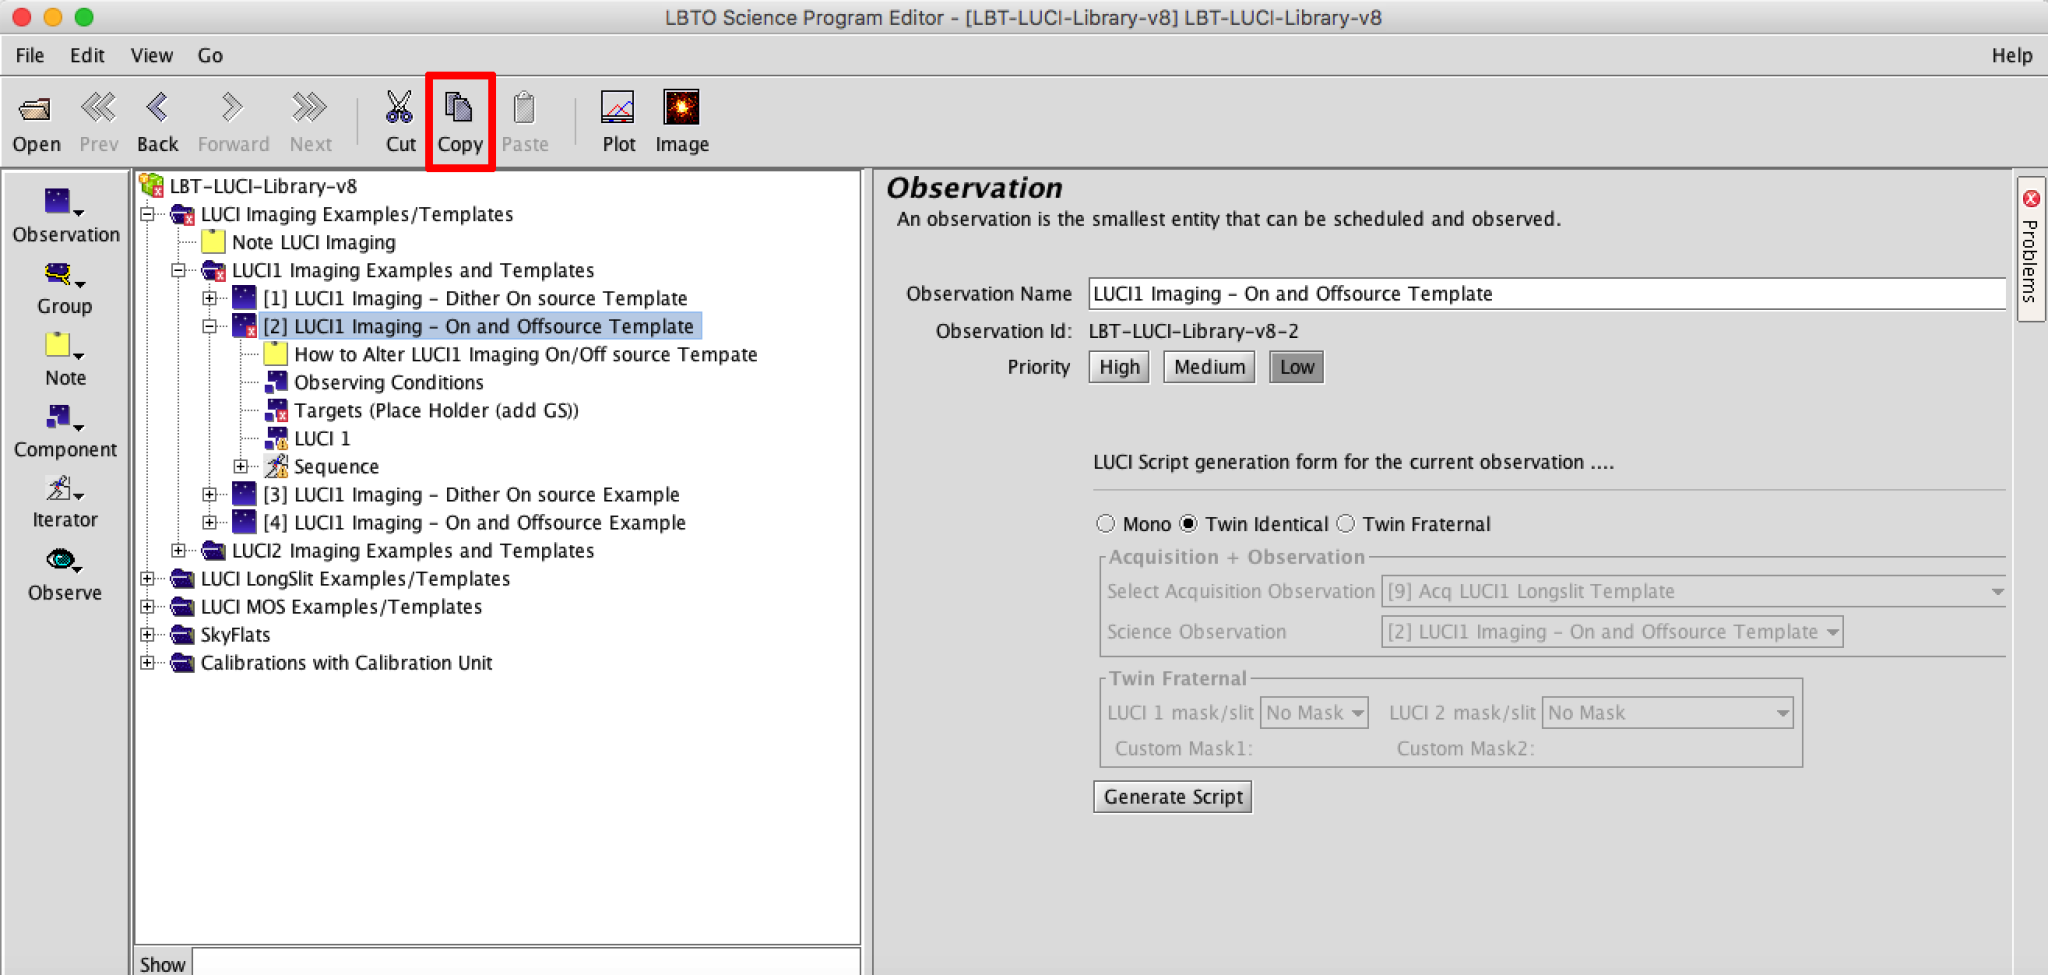The height and width of the screenshot is (975, 2048).
Task: Open the Edit menu
Action: tap(87, 55)
